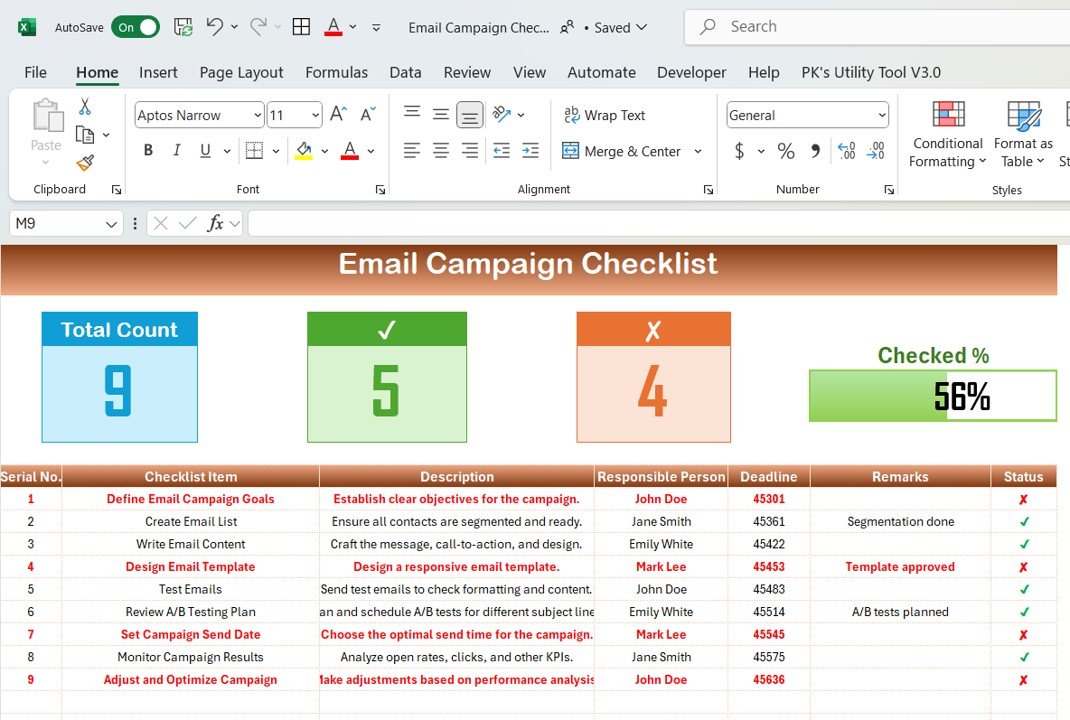
Task: Click the Redo arrow icon
Action: [x=258, y=27]
